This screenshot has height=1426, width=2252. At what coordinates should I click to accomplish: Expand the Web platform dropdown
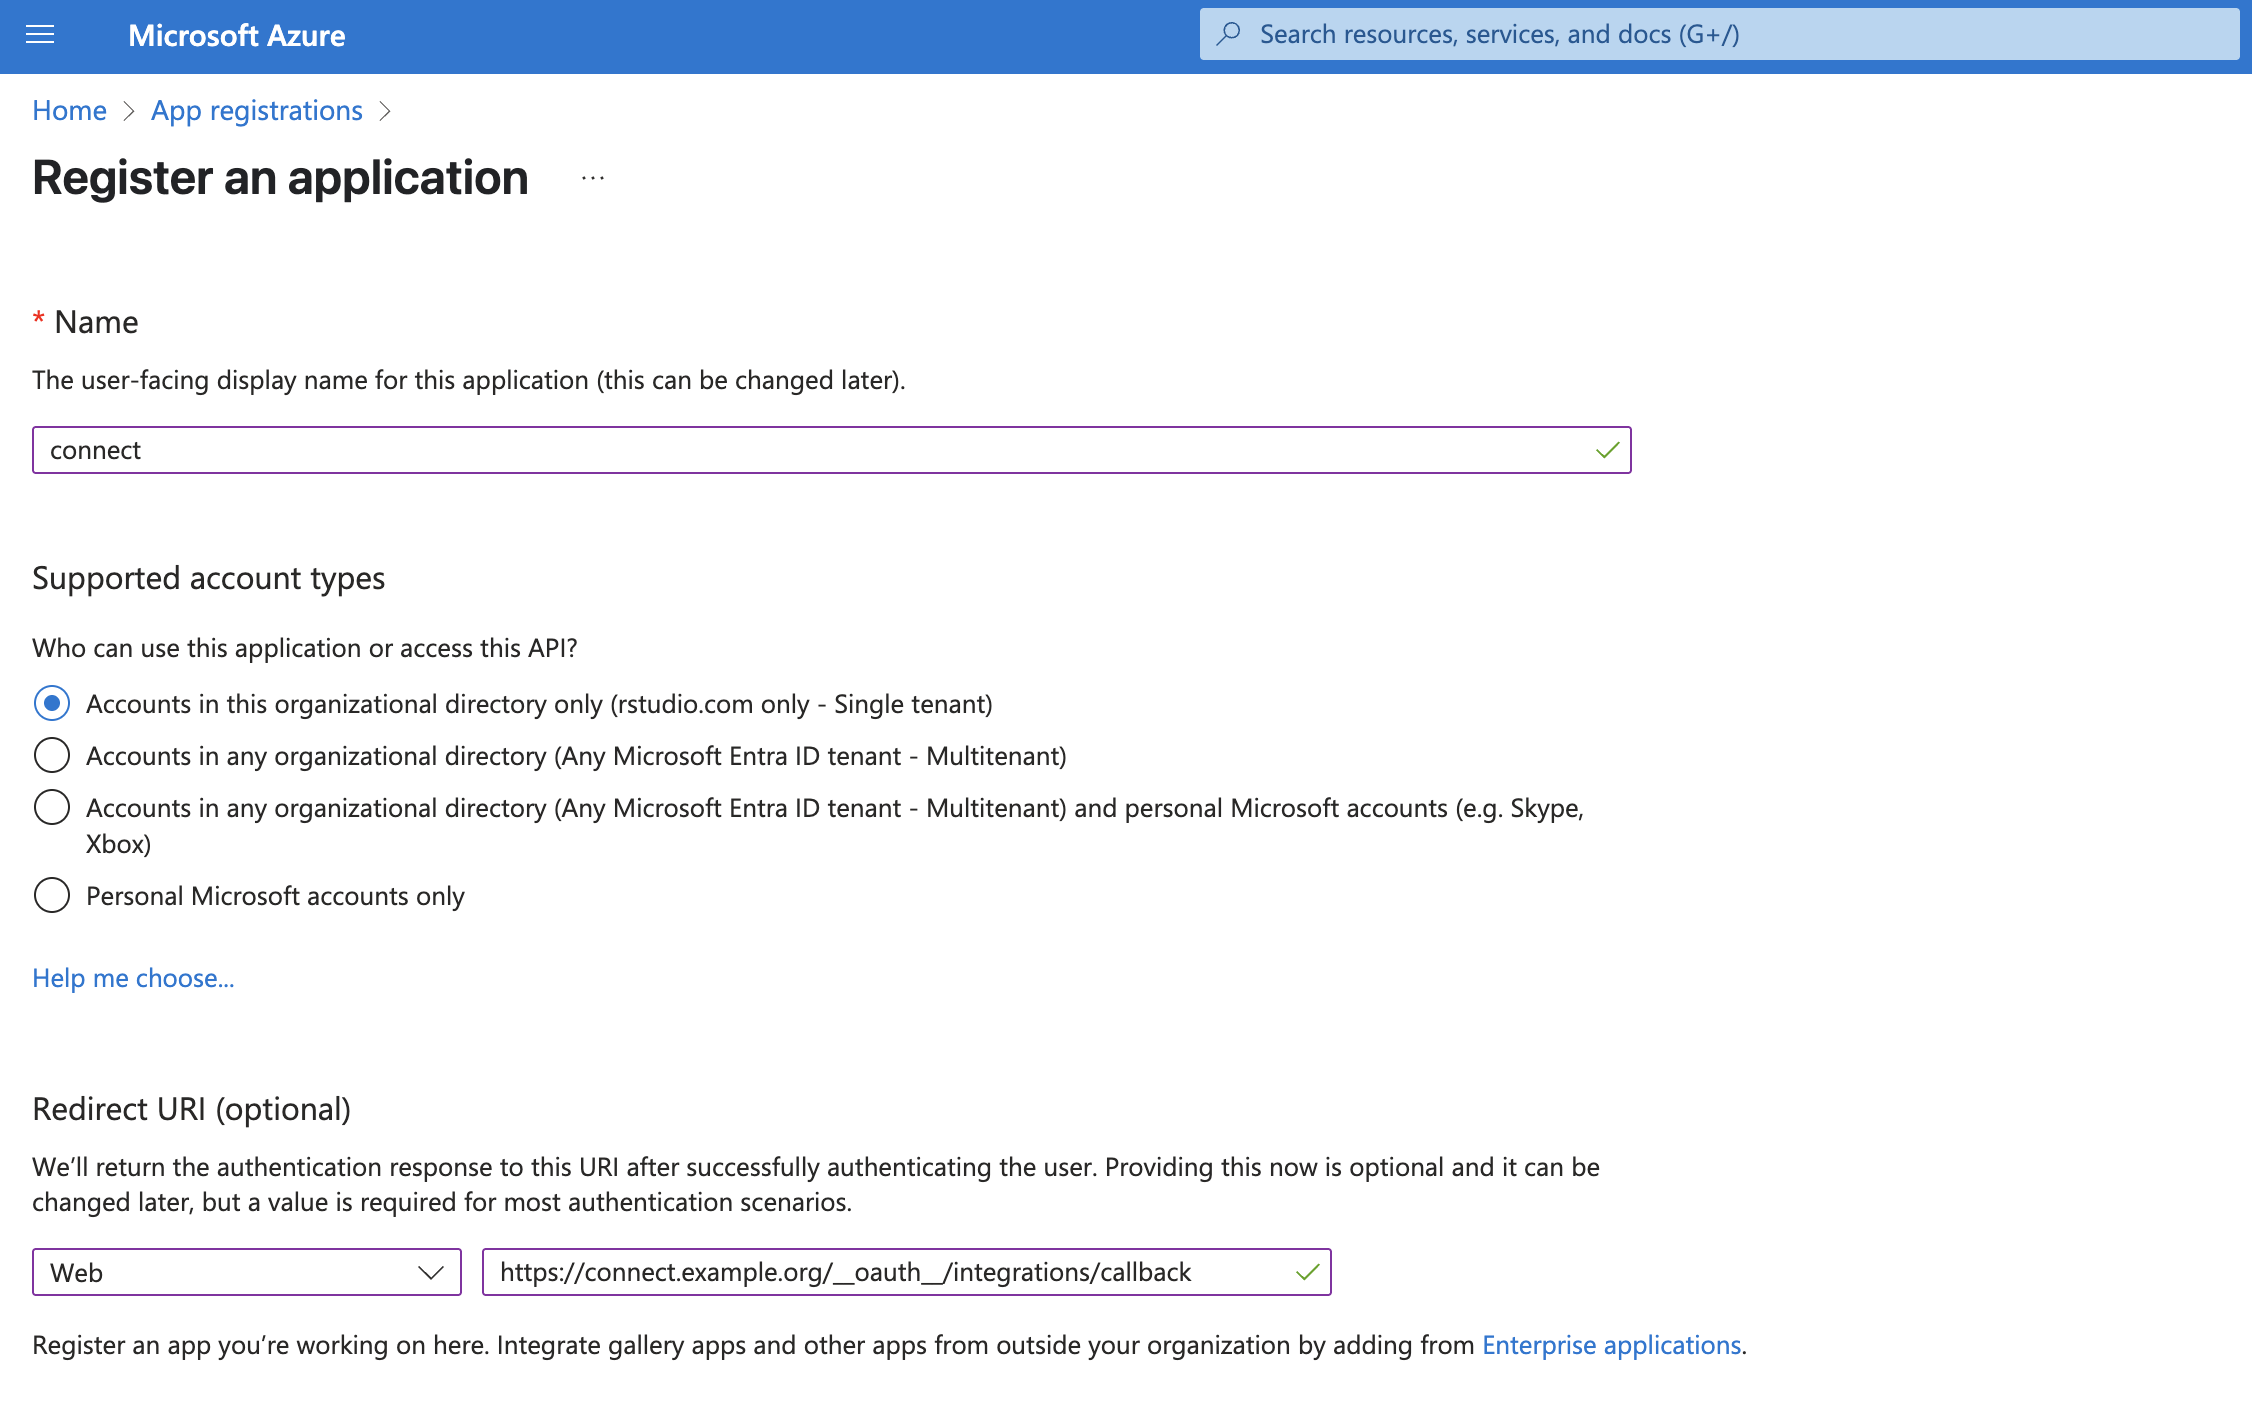(246, 1272)
